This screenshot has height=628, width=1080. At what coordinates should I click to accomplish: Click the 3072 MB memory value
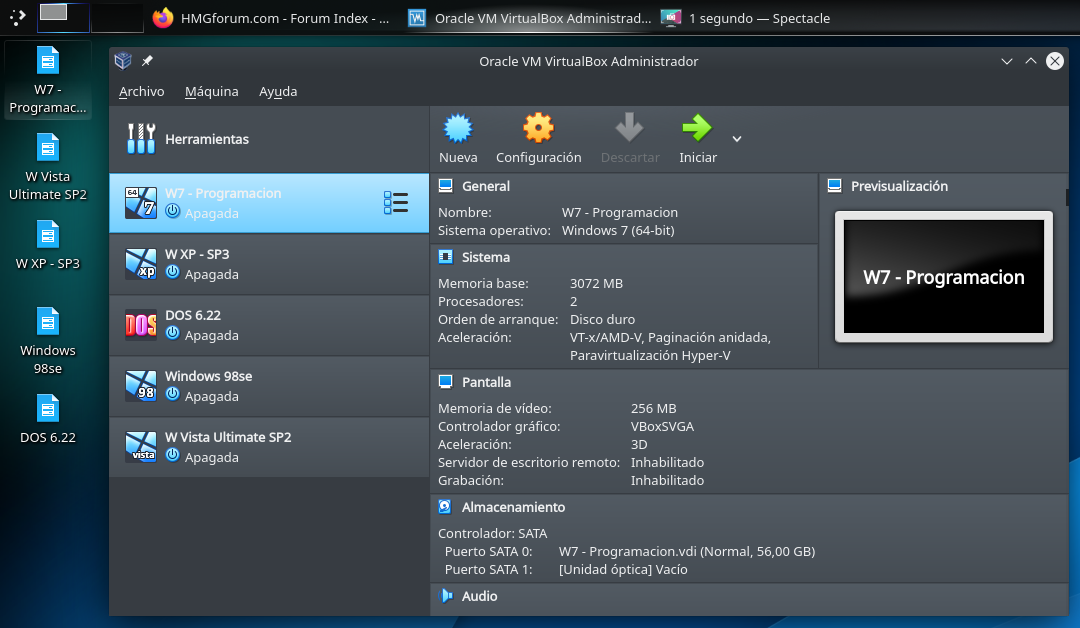click(596, 283)
